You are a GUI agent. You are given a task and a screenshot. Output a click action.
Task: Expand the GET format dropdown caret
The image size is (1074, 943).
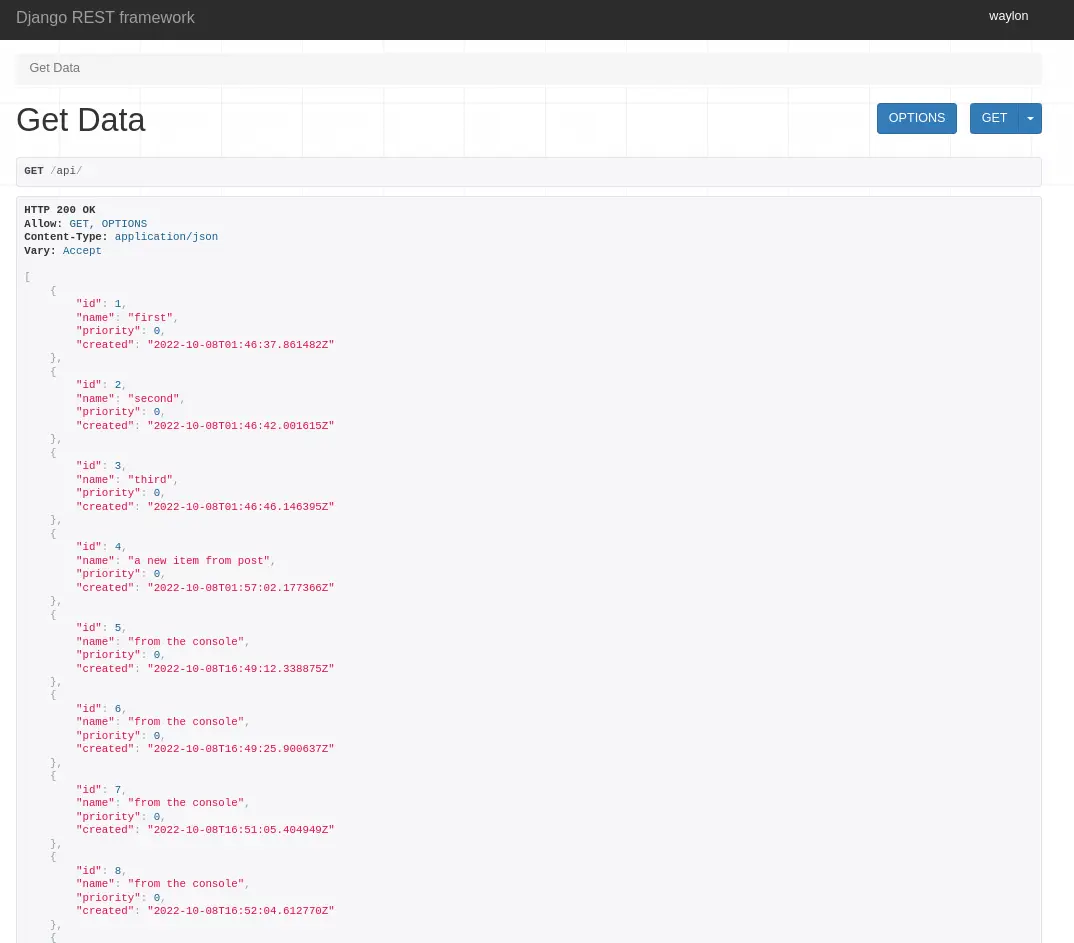tap(1031, 118)
